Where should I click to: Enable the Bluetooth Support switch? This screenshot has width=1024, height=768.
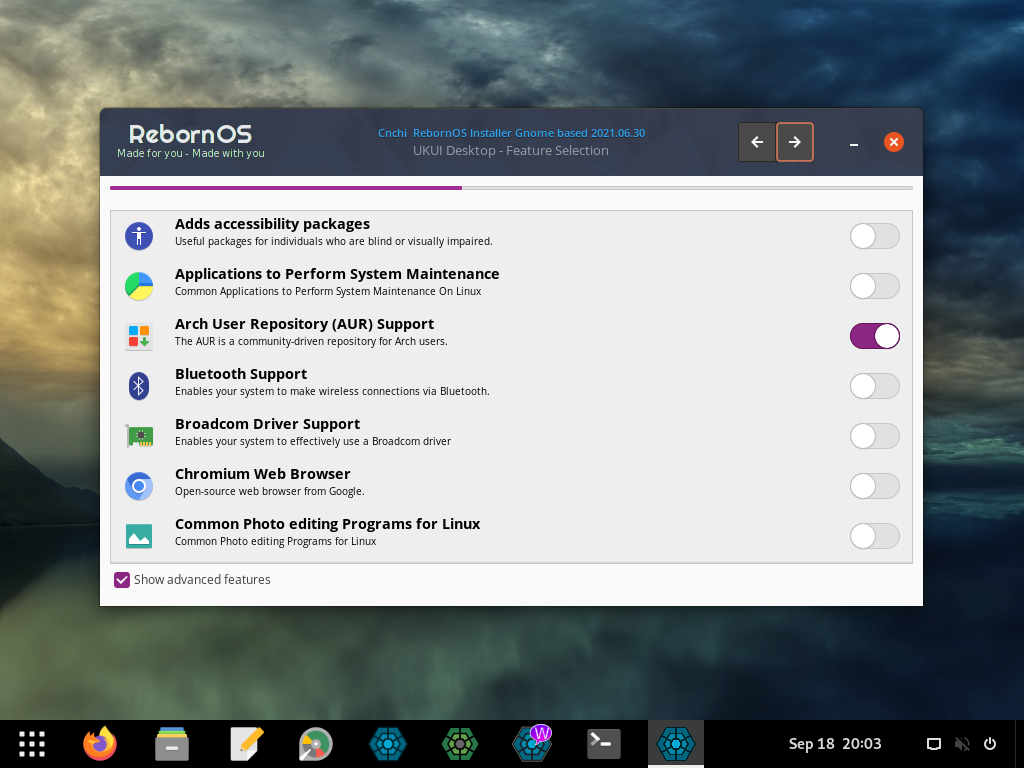pyautogui.click(x=874, y=386)
